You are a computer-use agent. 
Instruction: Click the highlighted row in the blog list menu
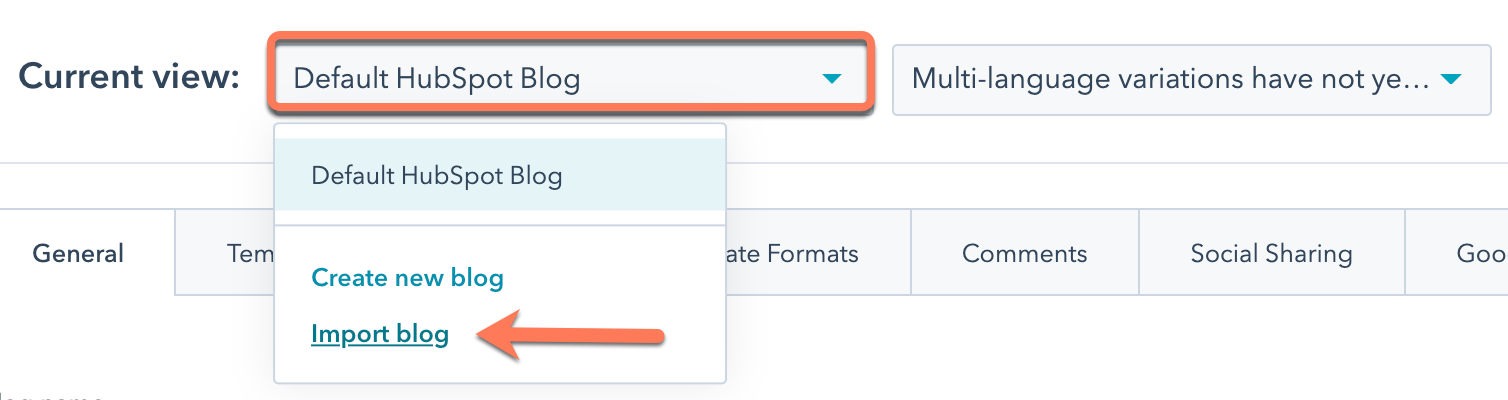[500, 175]
